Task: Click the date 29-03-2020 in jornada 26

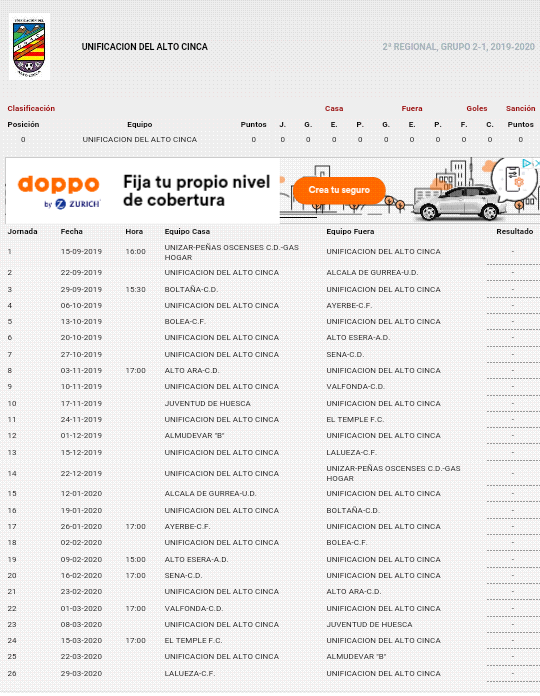Action: pyautogui.click(x=81, y=674)
